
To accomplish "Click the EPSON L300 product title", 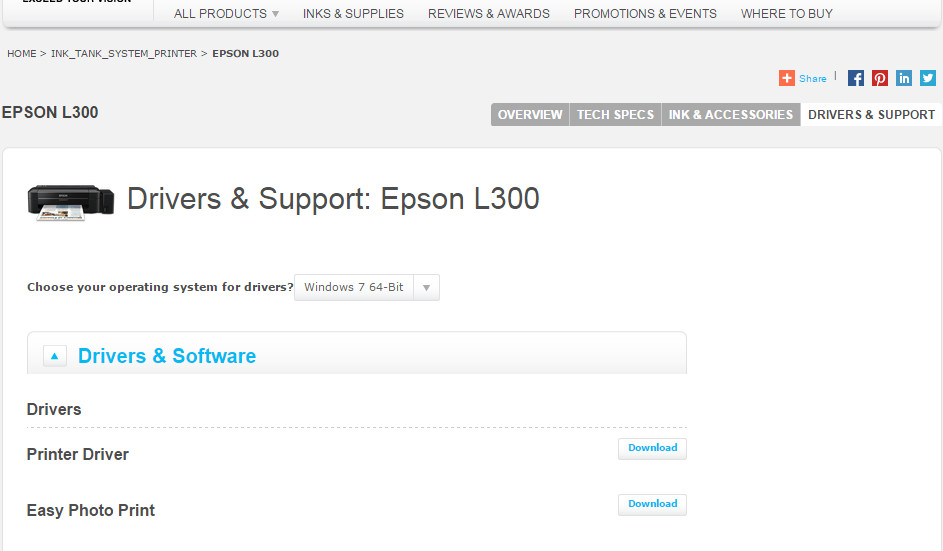I will click(x=50, y=112).
